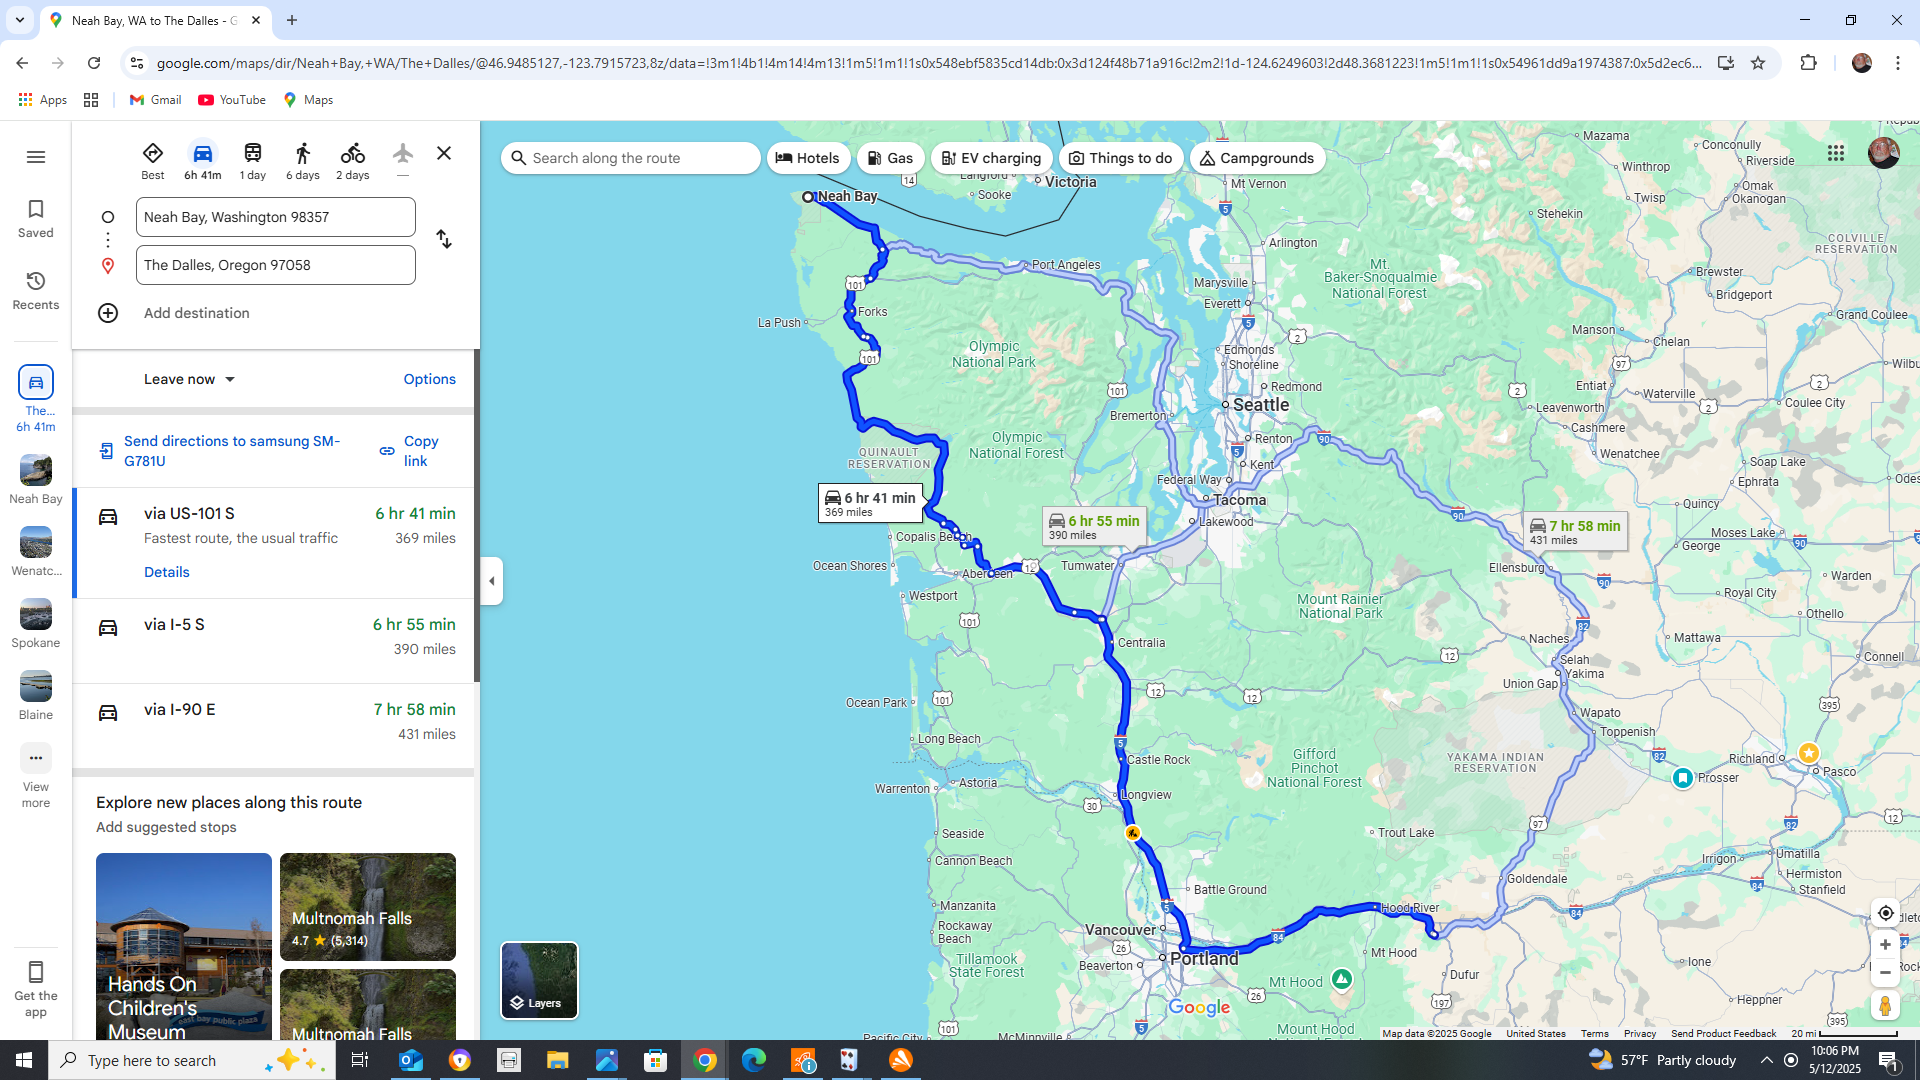
Task: Drop the Street View pegman icon
Action: point(1885,1005)
